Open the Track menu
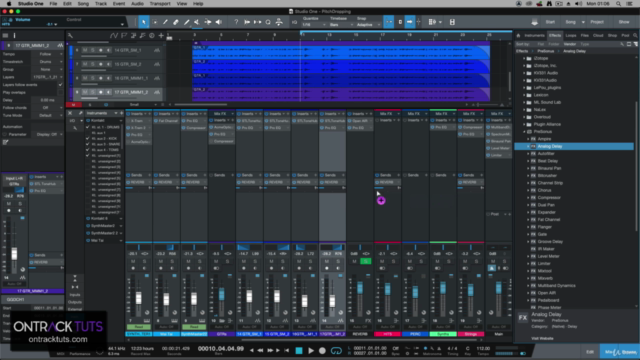The height and width of the screenshot is (360, 640). click(x=101, y=4)
